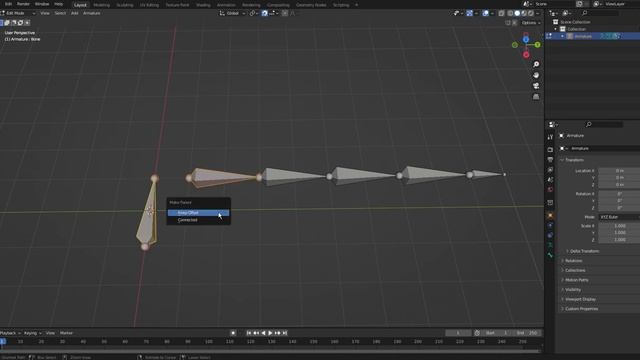
Task: Open the Bone properties tab
Action: pyautogui.click(x=550, y=255)
